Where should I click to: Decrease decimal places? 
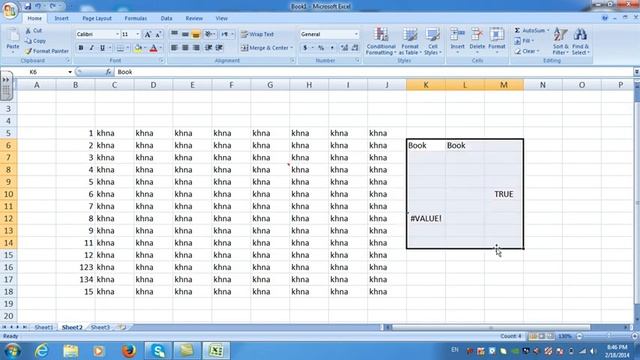[355, 48]
